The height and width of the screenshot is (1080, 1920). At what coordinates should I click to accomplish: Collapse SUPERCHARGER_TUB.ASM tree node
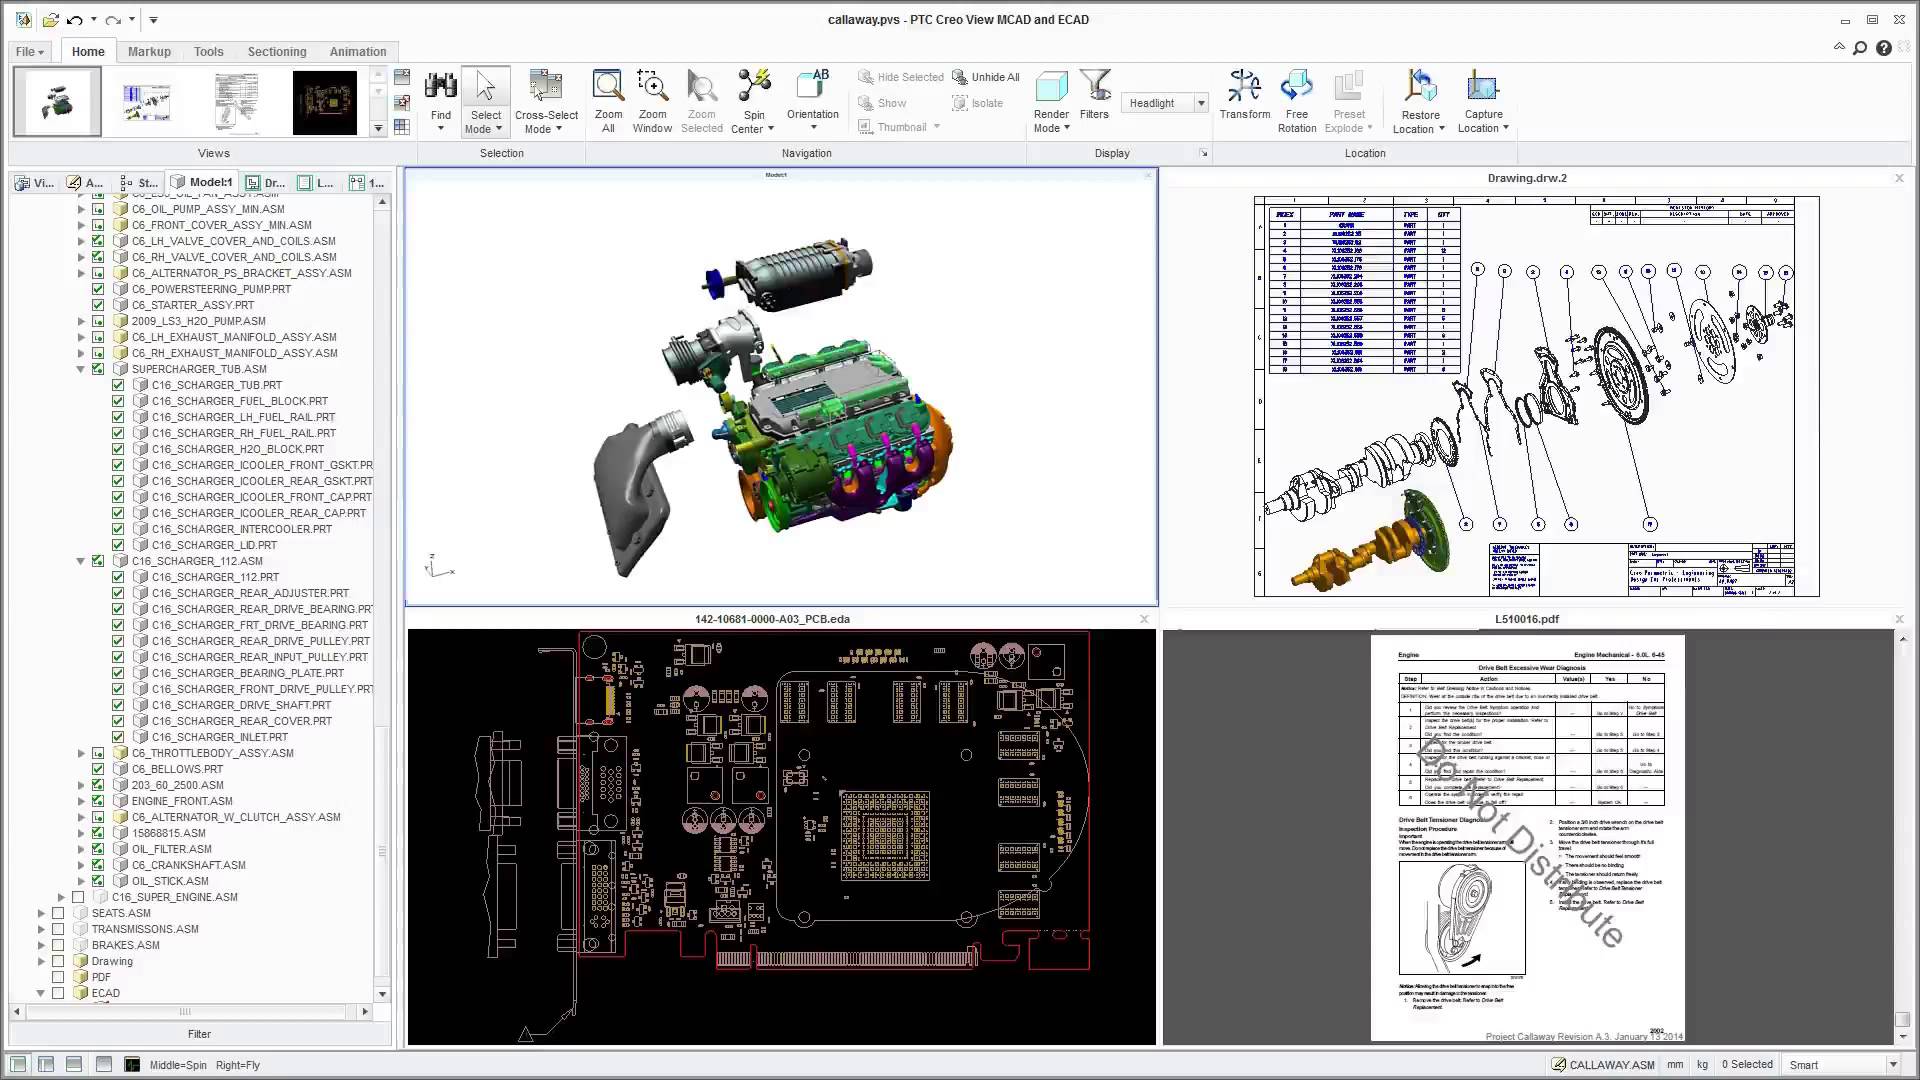(81, 369)
